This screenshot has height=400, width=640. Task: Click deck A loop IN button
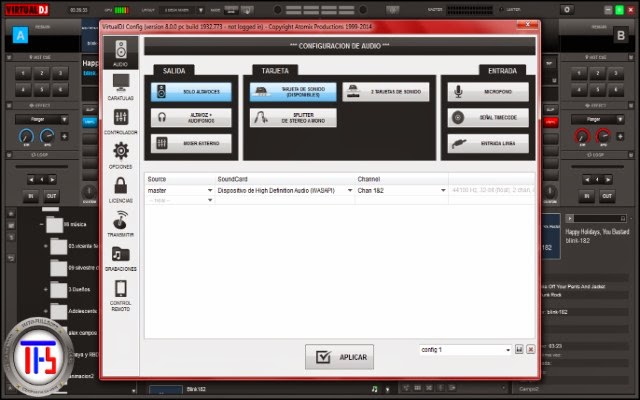[x=31, y=196]
